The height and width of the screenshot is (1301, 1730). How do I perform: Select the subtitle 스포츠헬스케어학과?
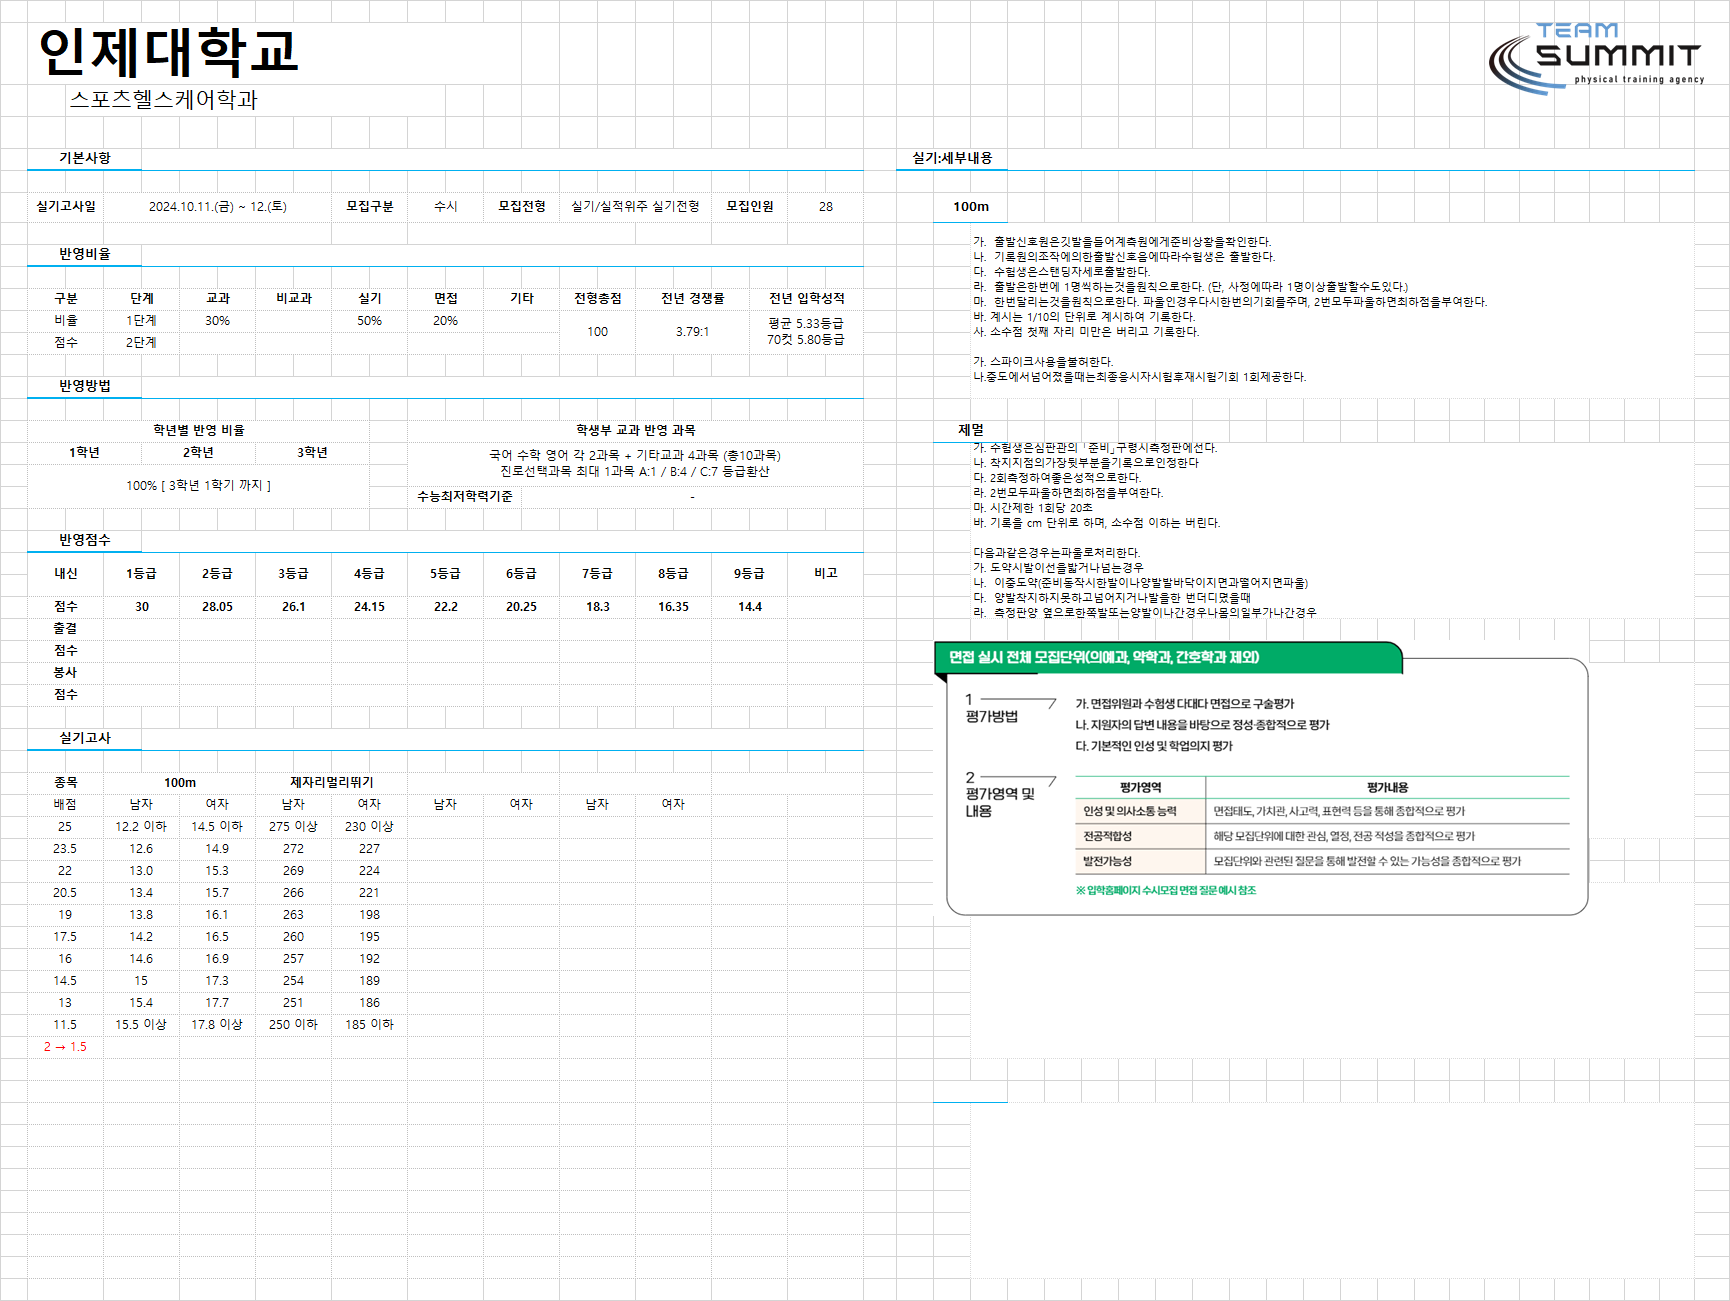point(163,99)
